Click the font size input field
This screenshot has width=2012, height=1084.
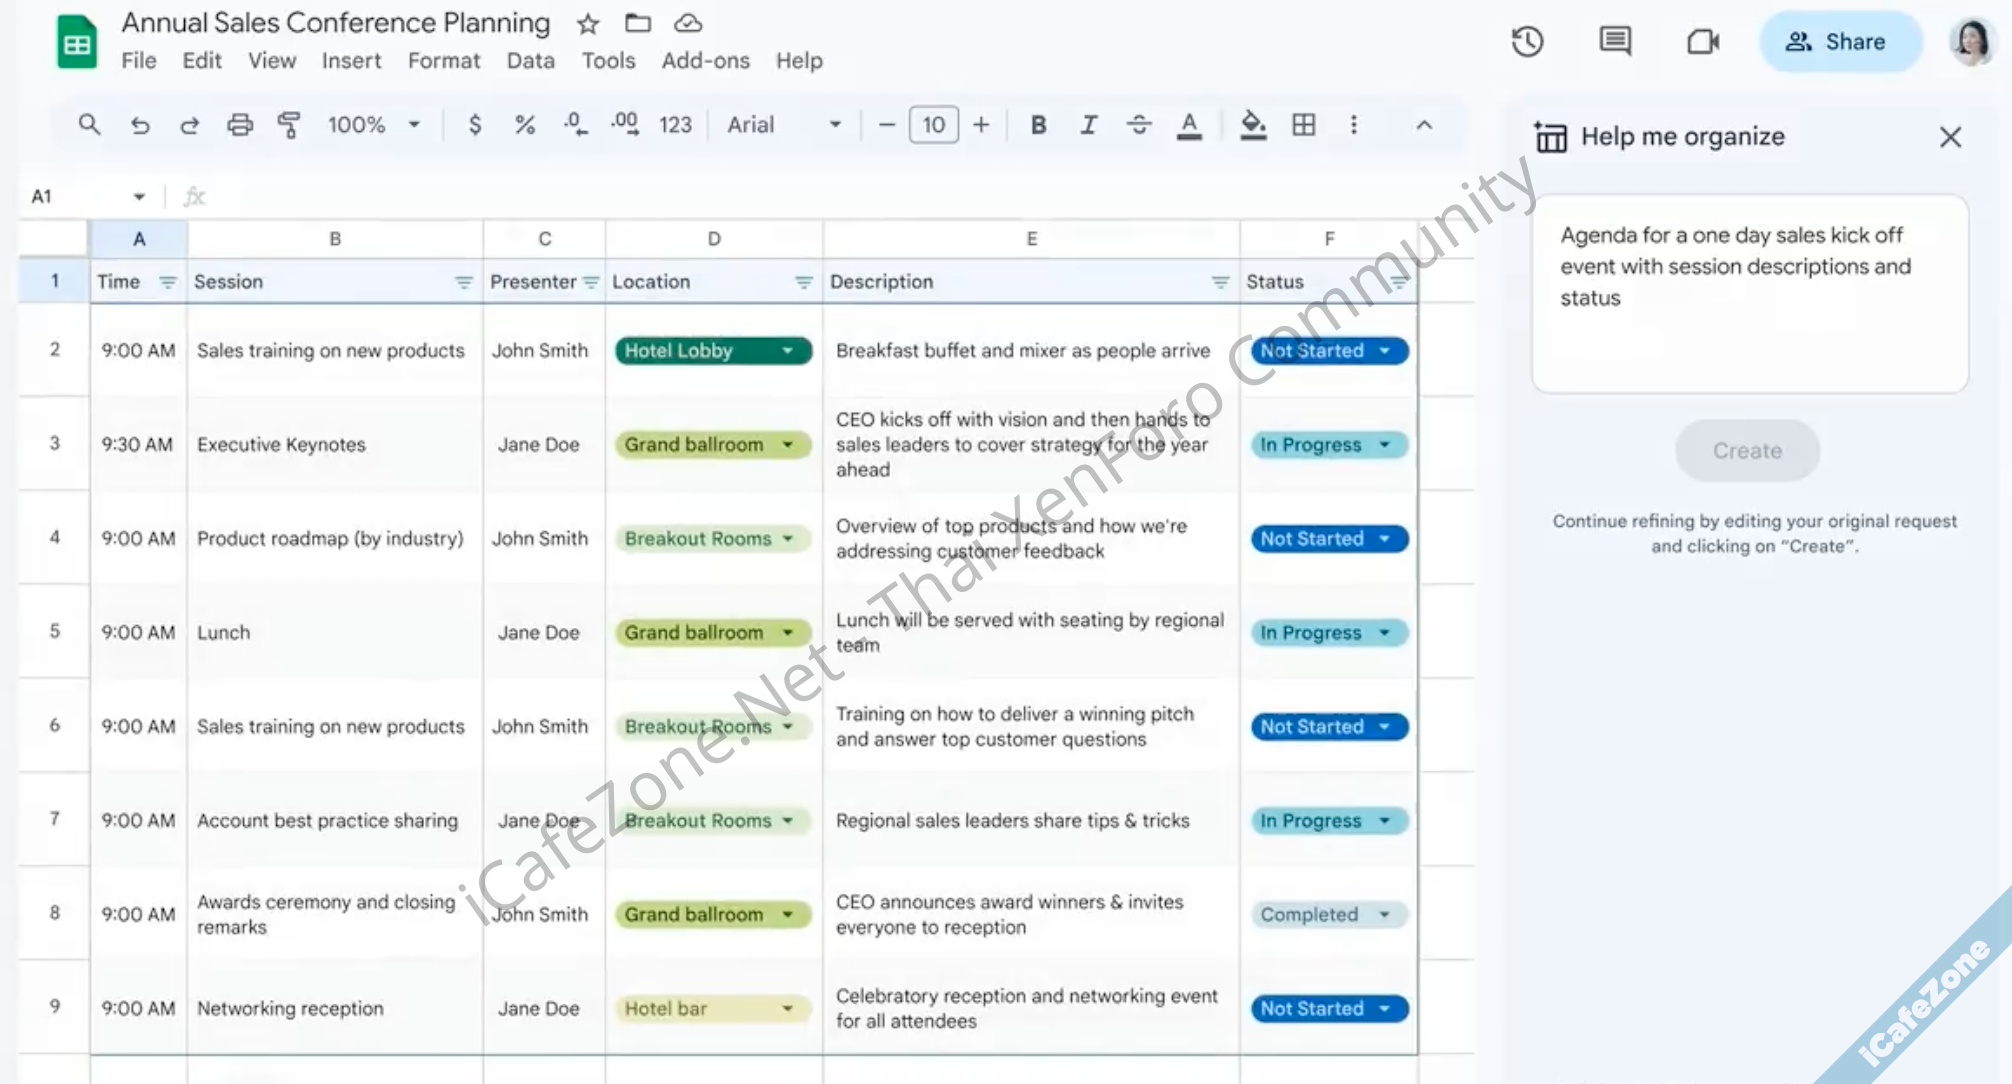pyautogui.click(x=933, y=125)
